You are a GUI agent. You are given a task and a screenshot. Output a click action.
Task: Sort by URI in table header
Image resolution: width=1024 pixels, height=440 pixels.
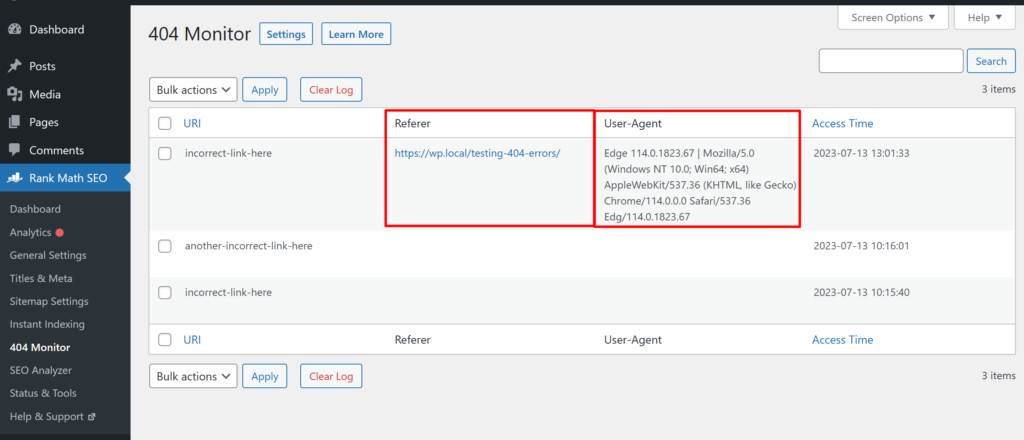click(x=192, y=123)
